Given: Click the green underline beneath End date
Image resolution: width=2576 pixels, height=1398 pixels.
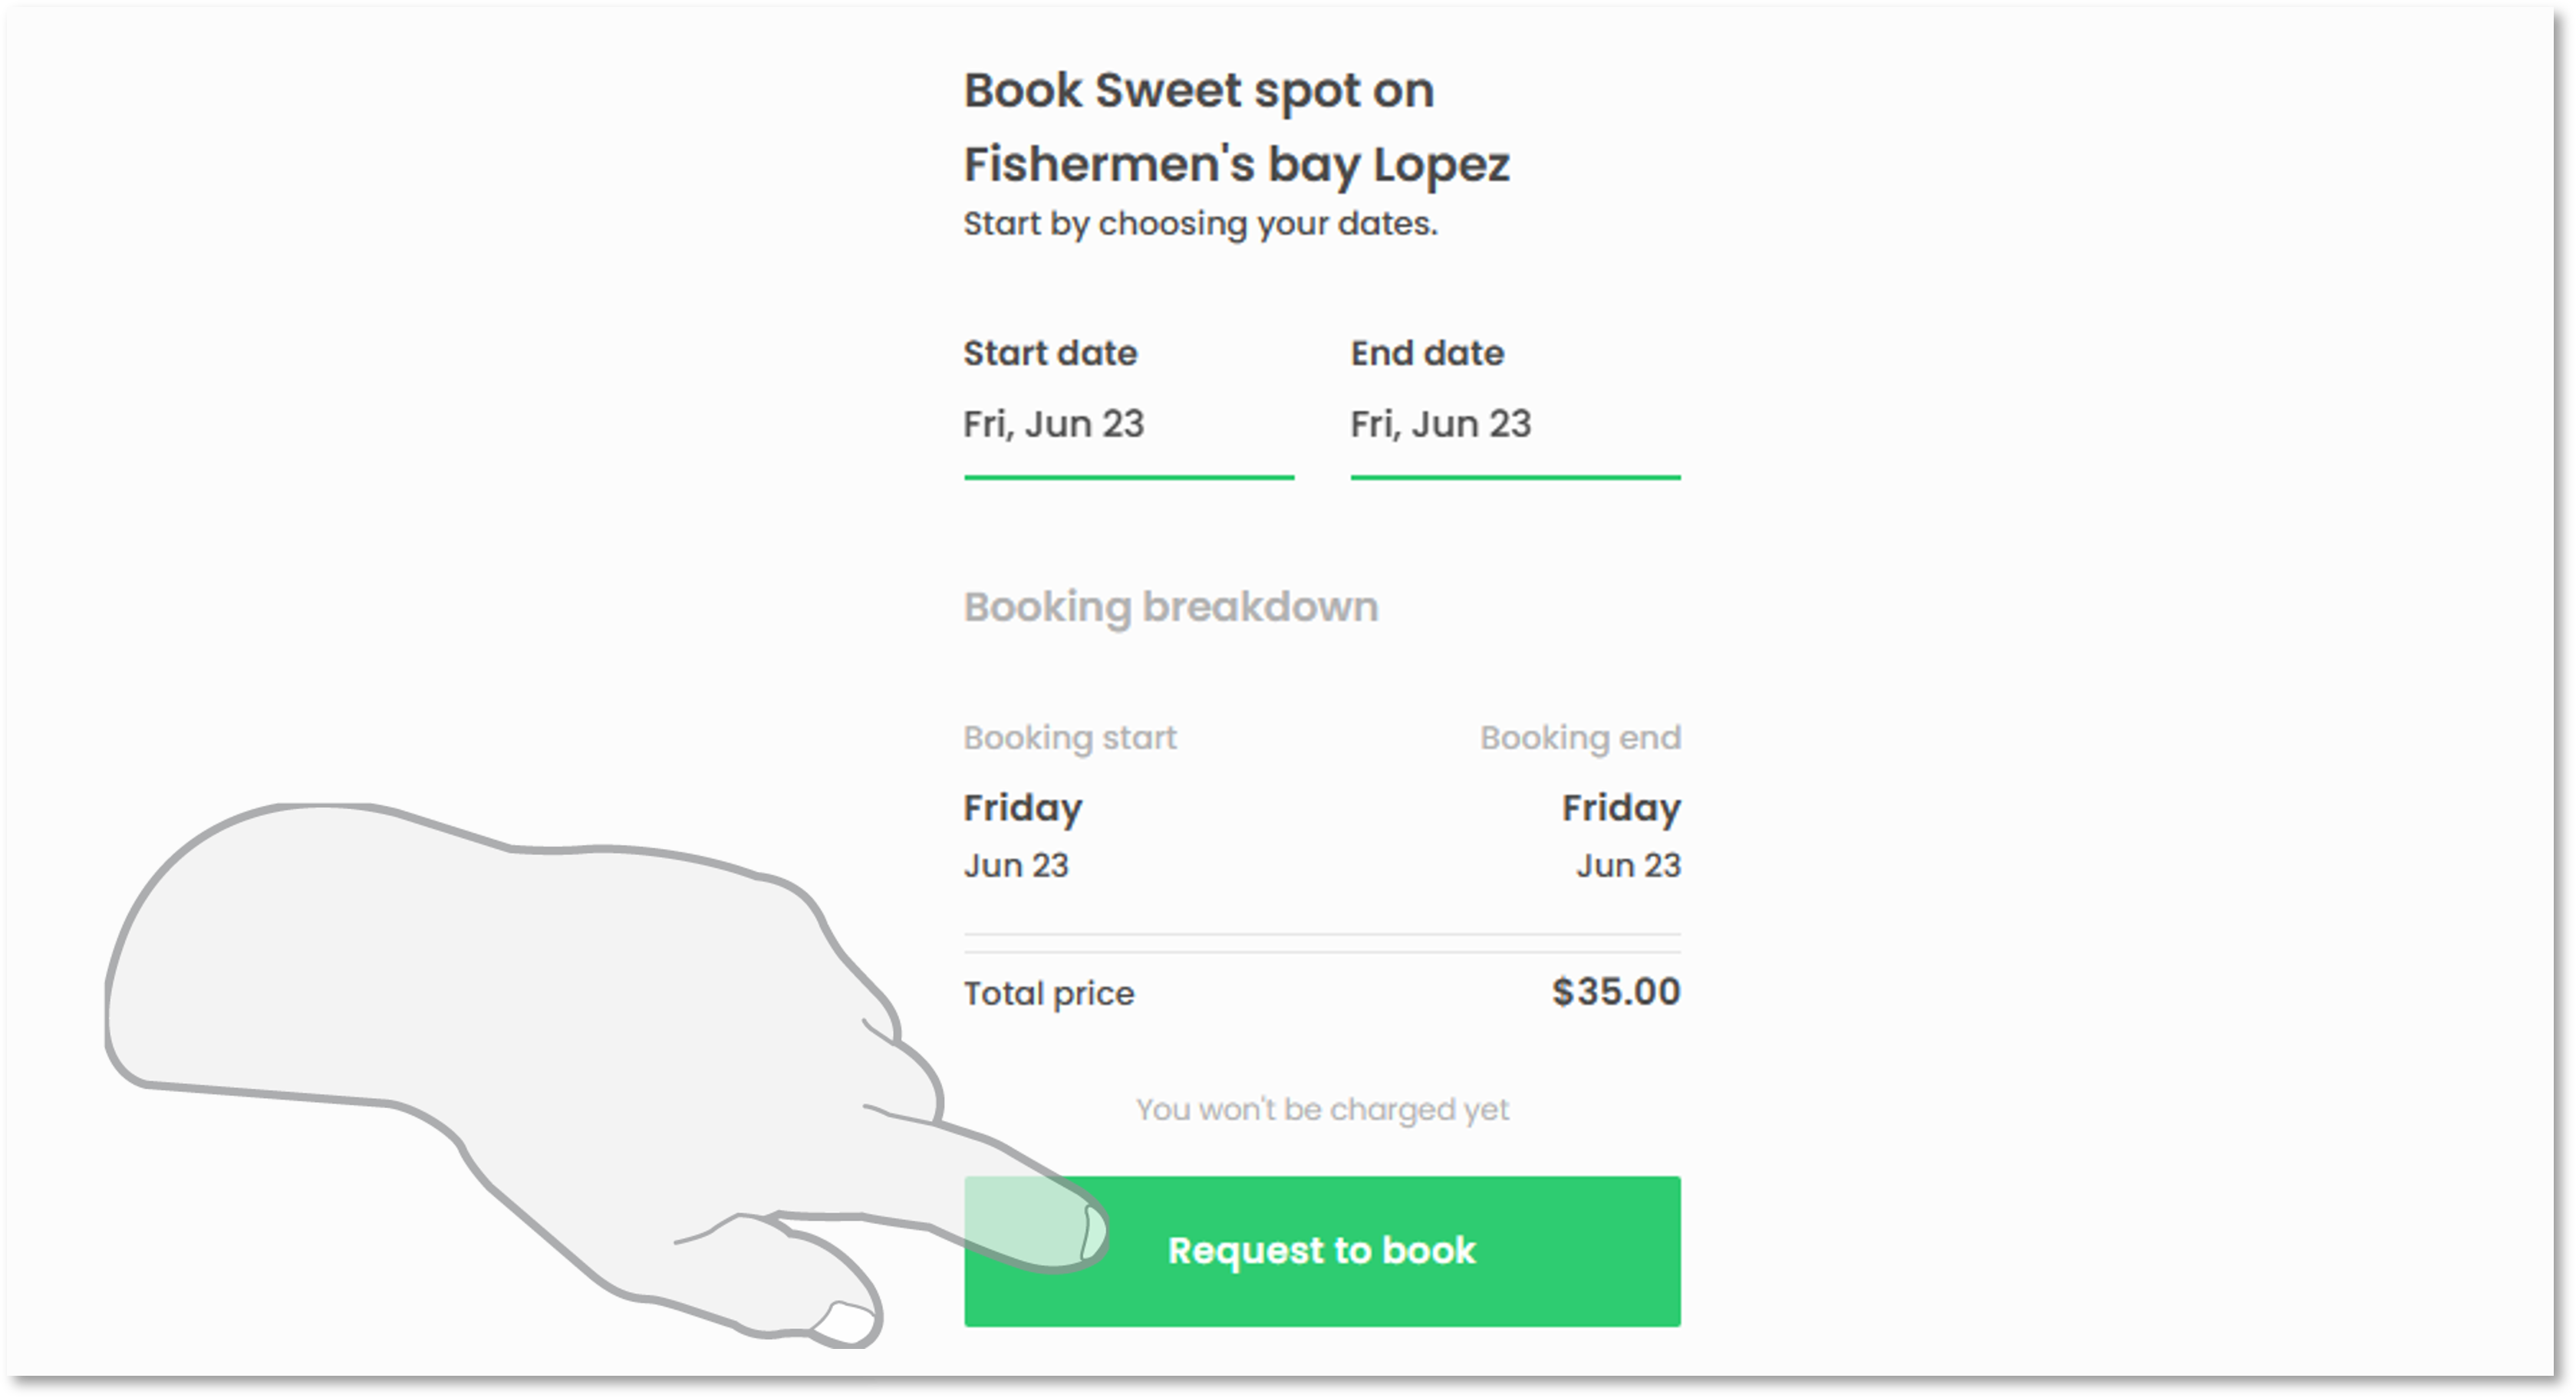Looking at the screenshot, I should 1515,477.
